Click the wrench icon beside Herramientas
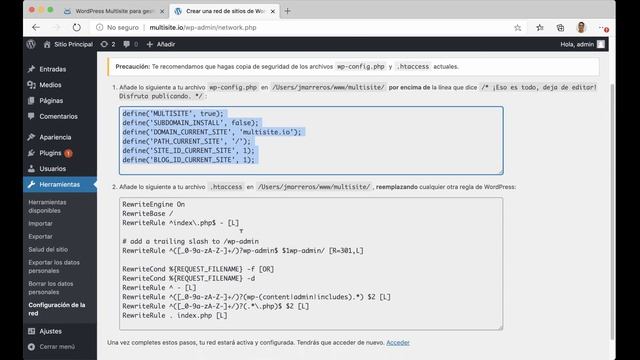Image resolution: width=640 pixels, height=360 pixels. point(31,184)
